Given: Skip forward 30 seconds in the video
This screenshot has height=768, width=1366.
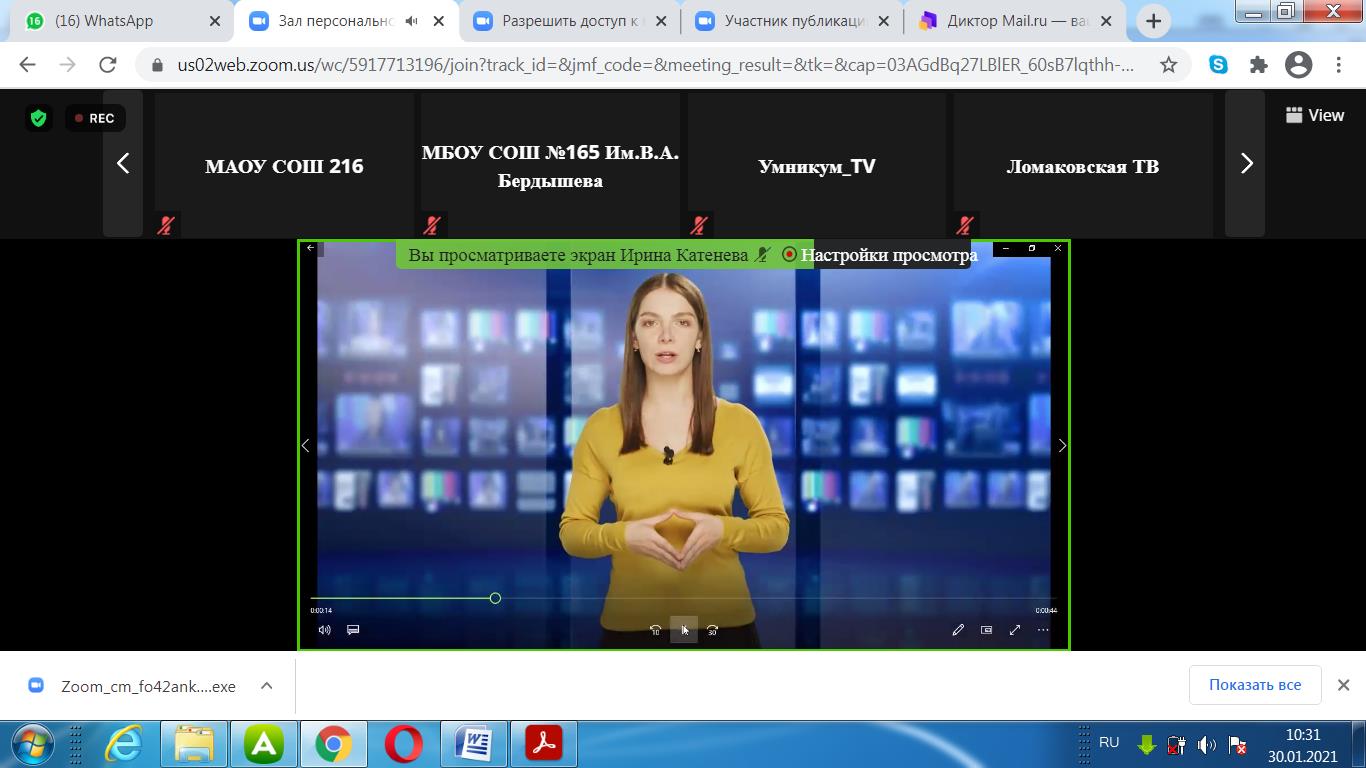Looking at the screenshot, I should tap(713, 630).
